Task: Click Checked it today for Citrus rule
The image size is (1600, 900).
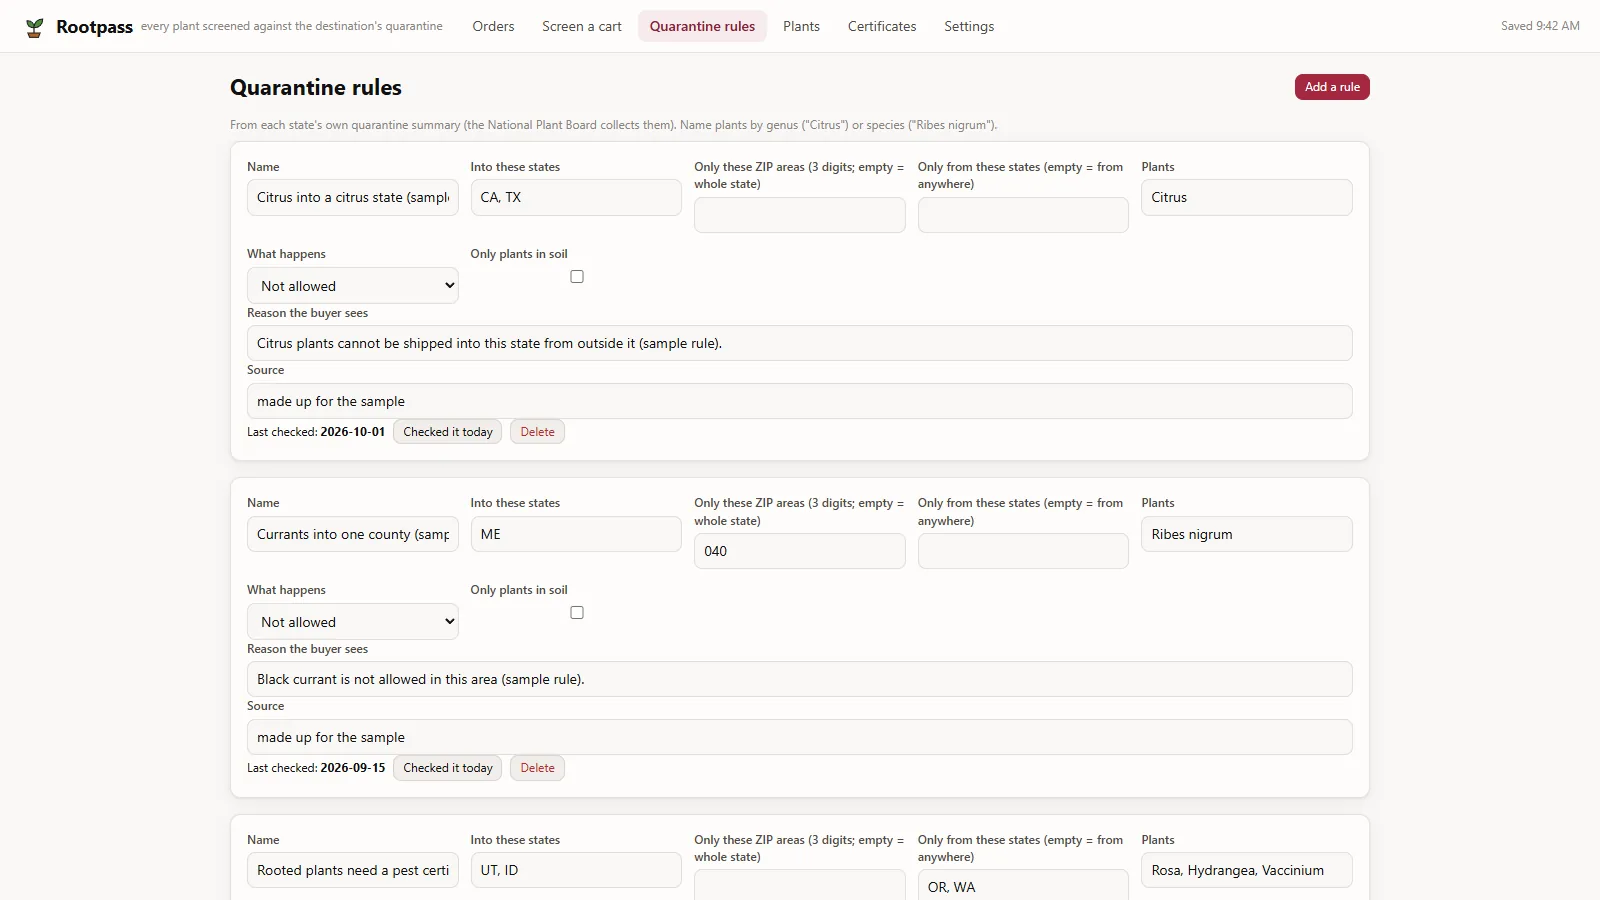Action: [x=448, y=432]
